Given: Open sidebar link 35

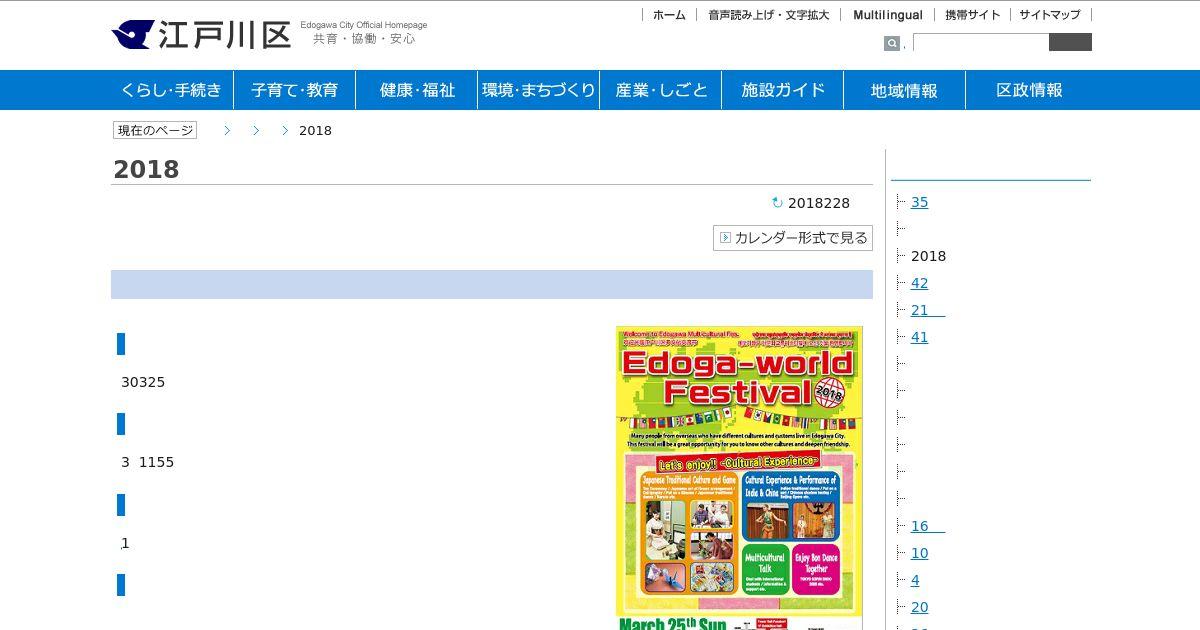Looking at the screenshot, I should (919, 202).
